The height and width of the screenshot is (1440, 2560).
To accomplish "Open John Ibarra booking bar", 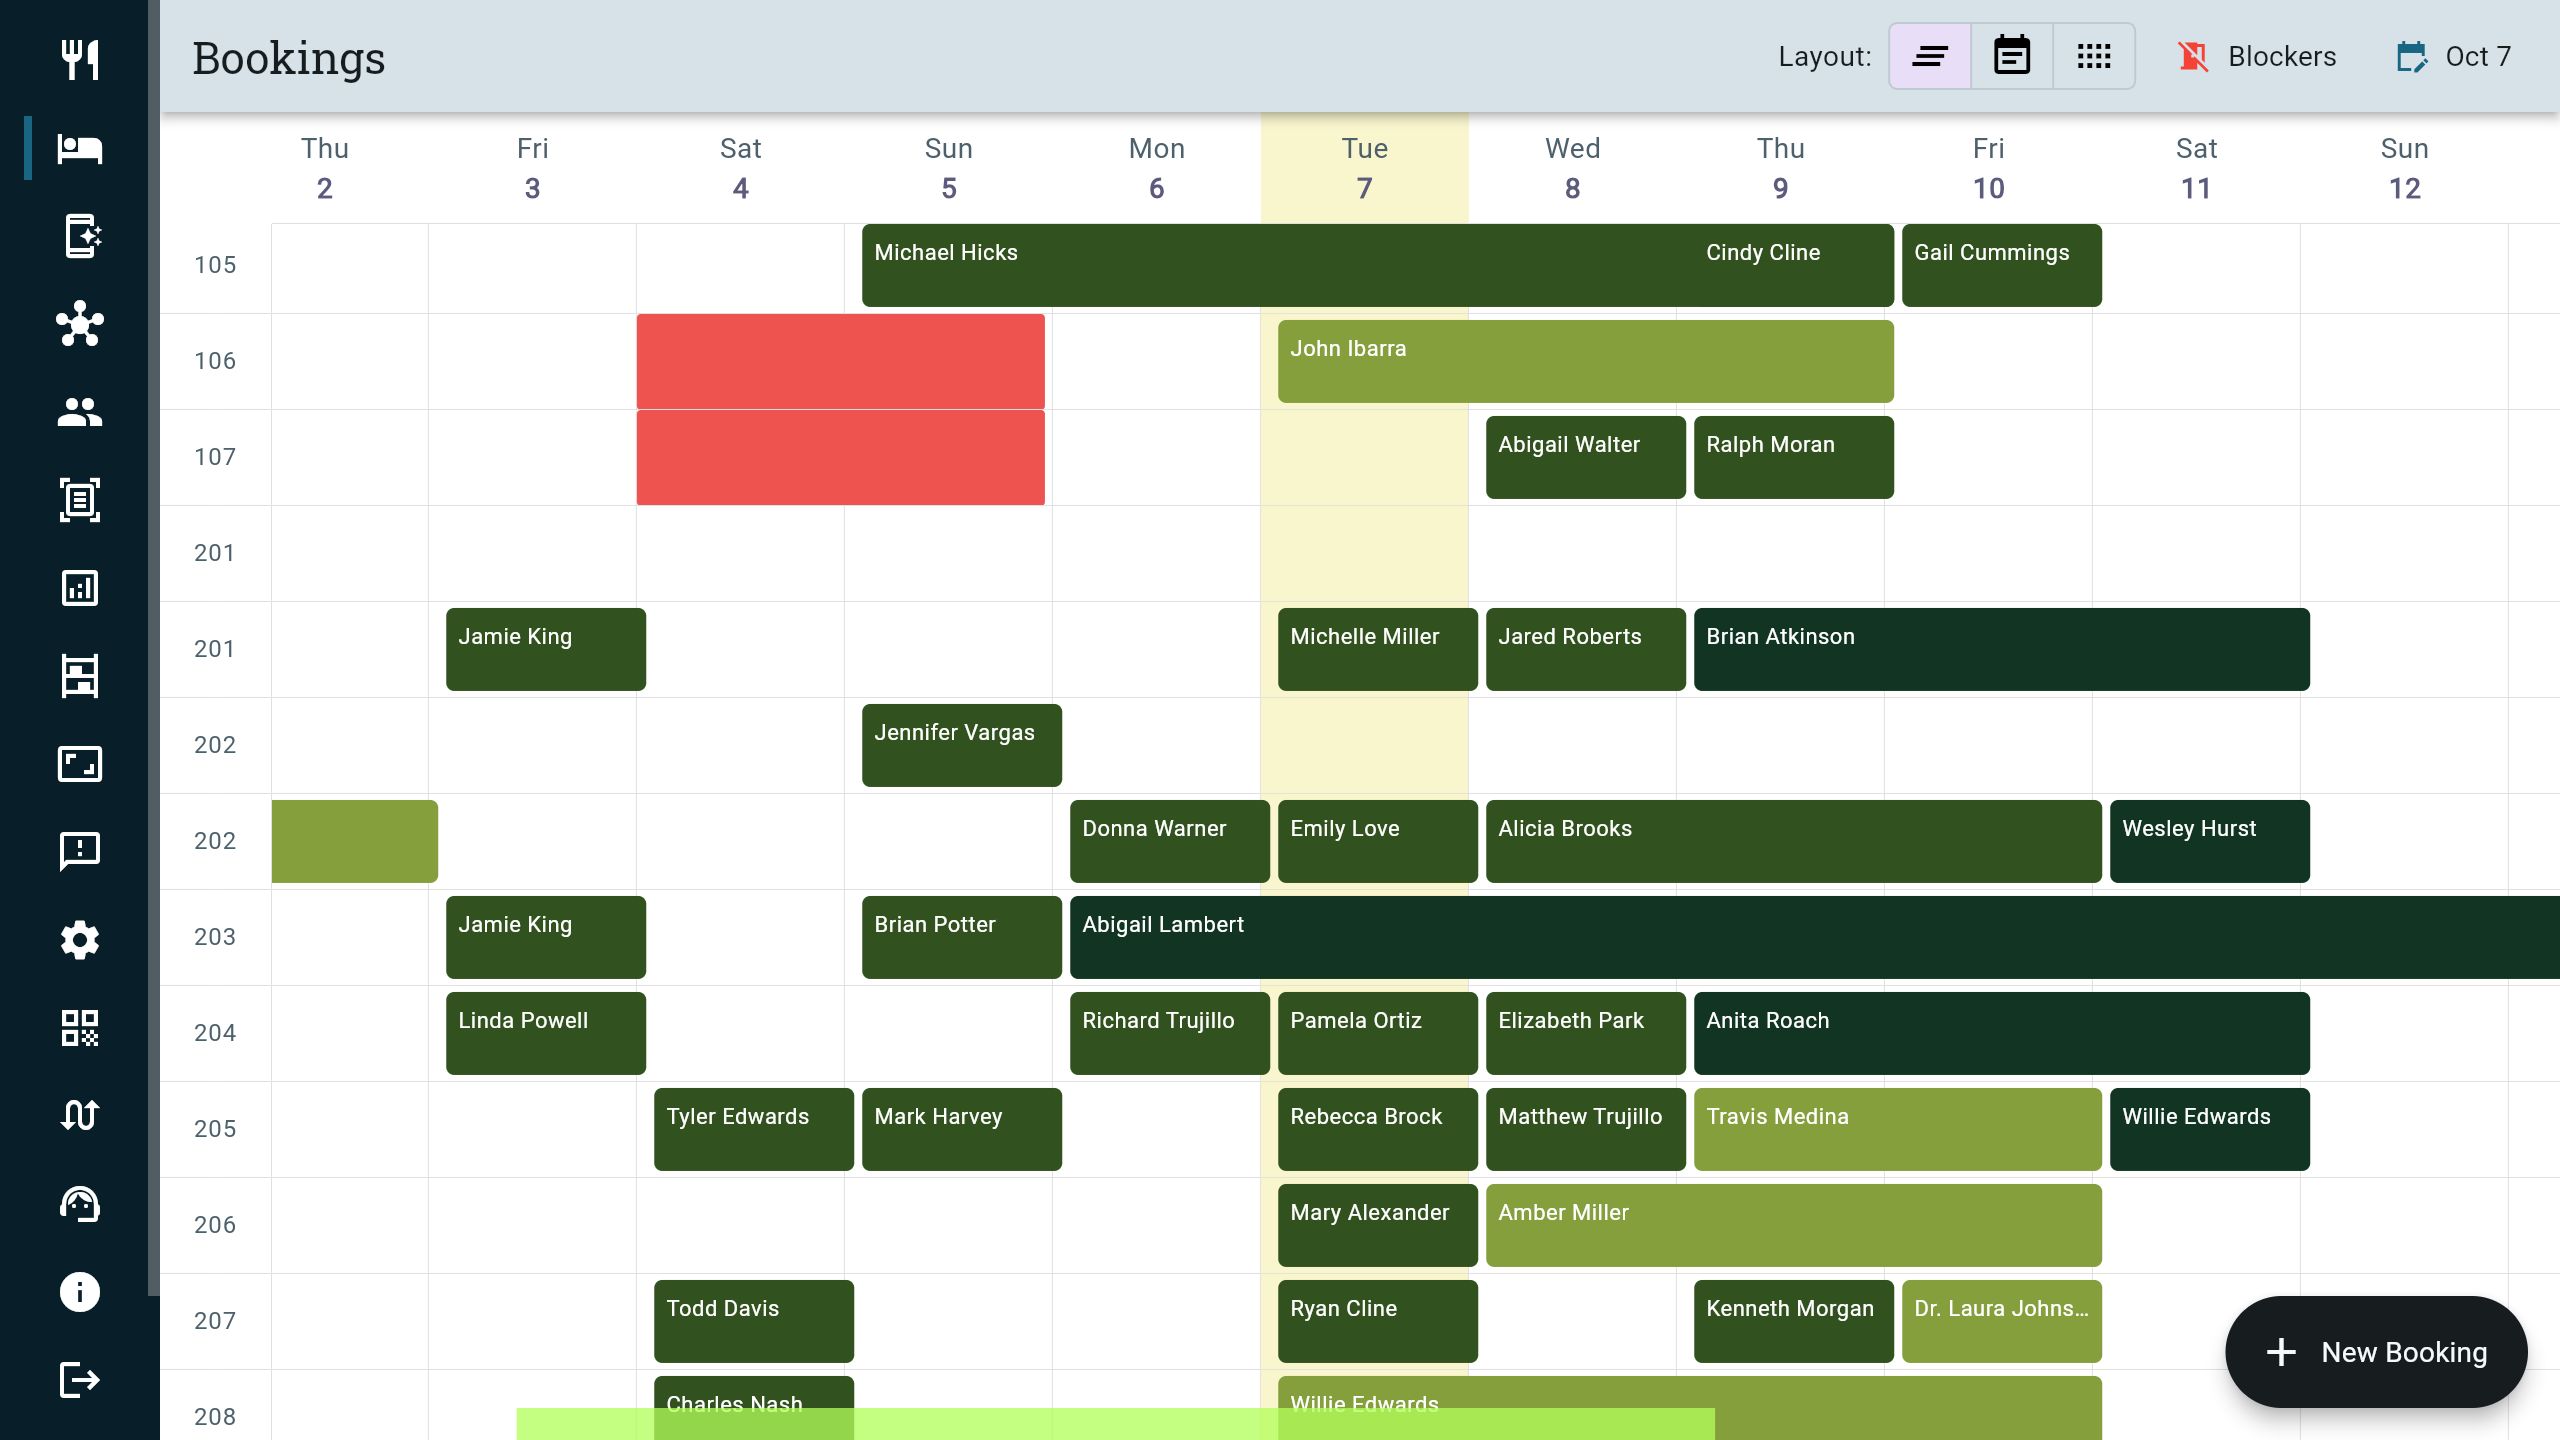I will [1585, 361].
